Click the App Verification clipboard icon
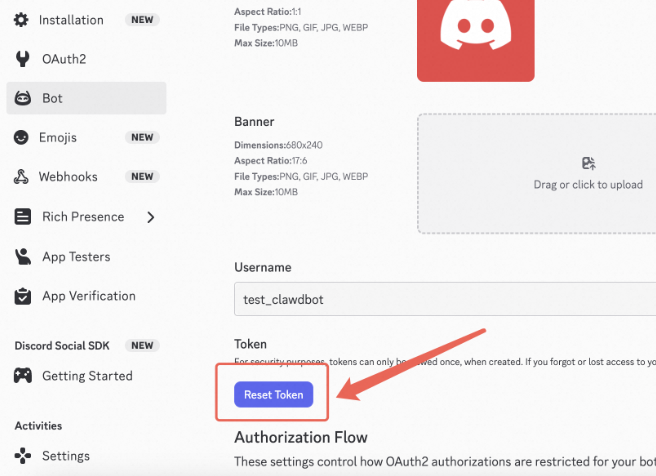 pyautogui.click(x=23, y=296)
